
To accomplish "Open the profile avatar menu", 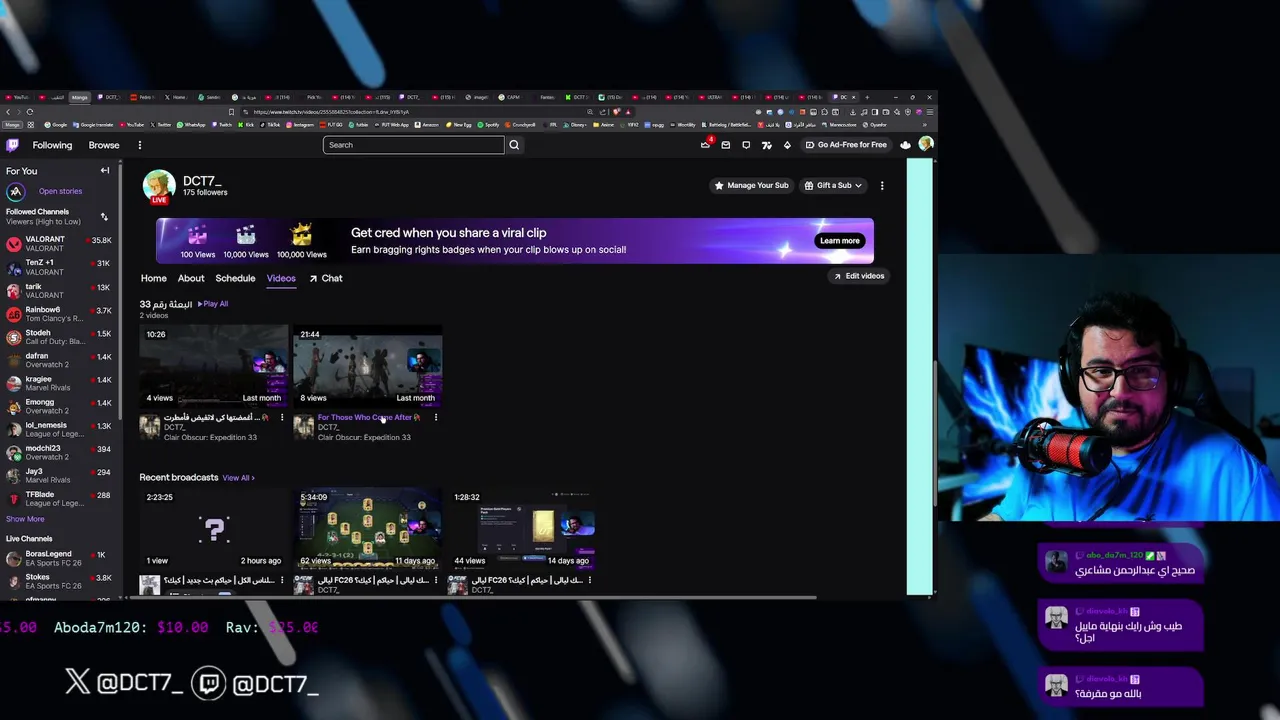I will tap(926, 145).
